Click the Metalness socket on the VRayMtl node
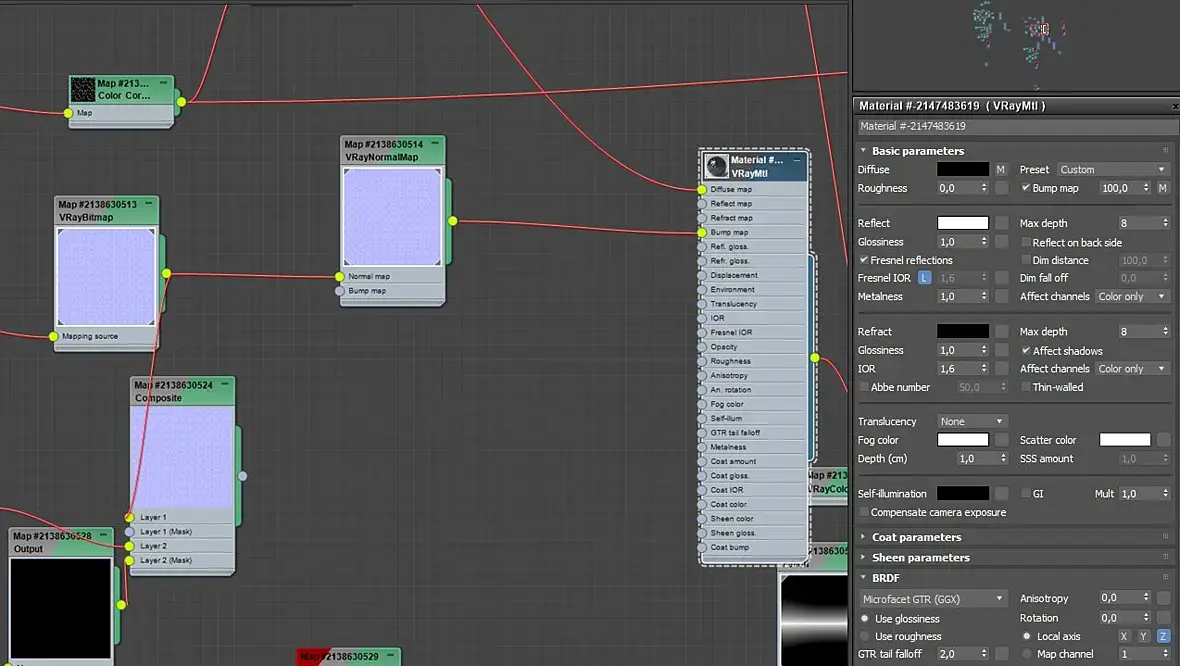The height and width of the screenshot is (666, 1180). coord(702,447)
